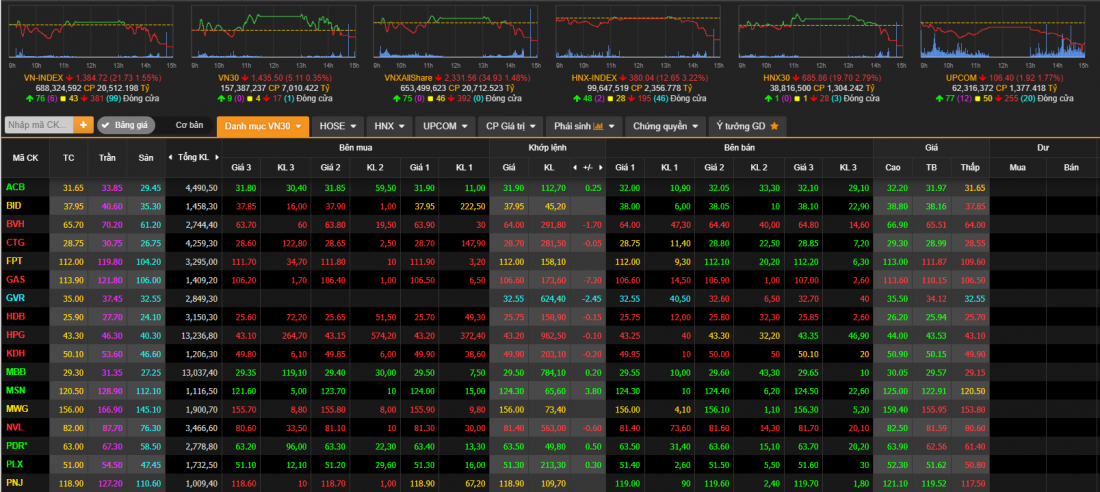Open the HNX dropdown tab
Image resolution: width=1100 pixels, height=492 pixels.
(389, 126)
